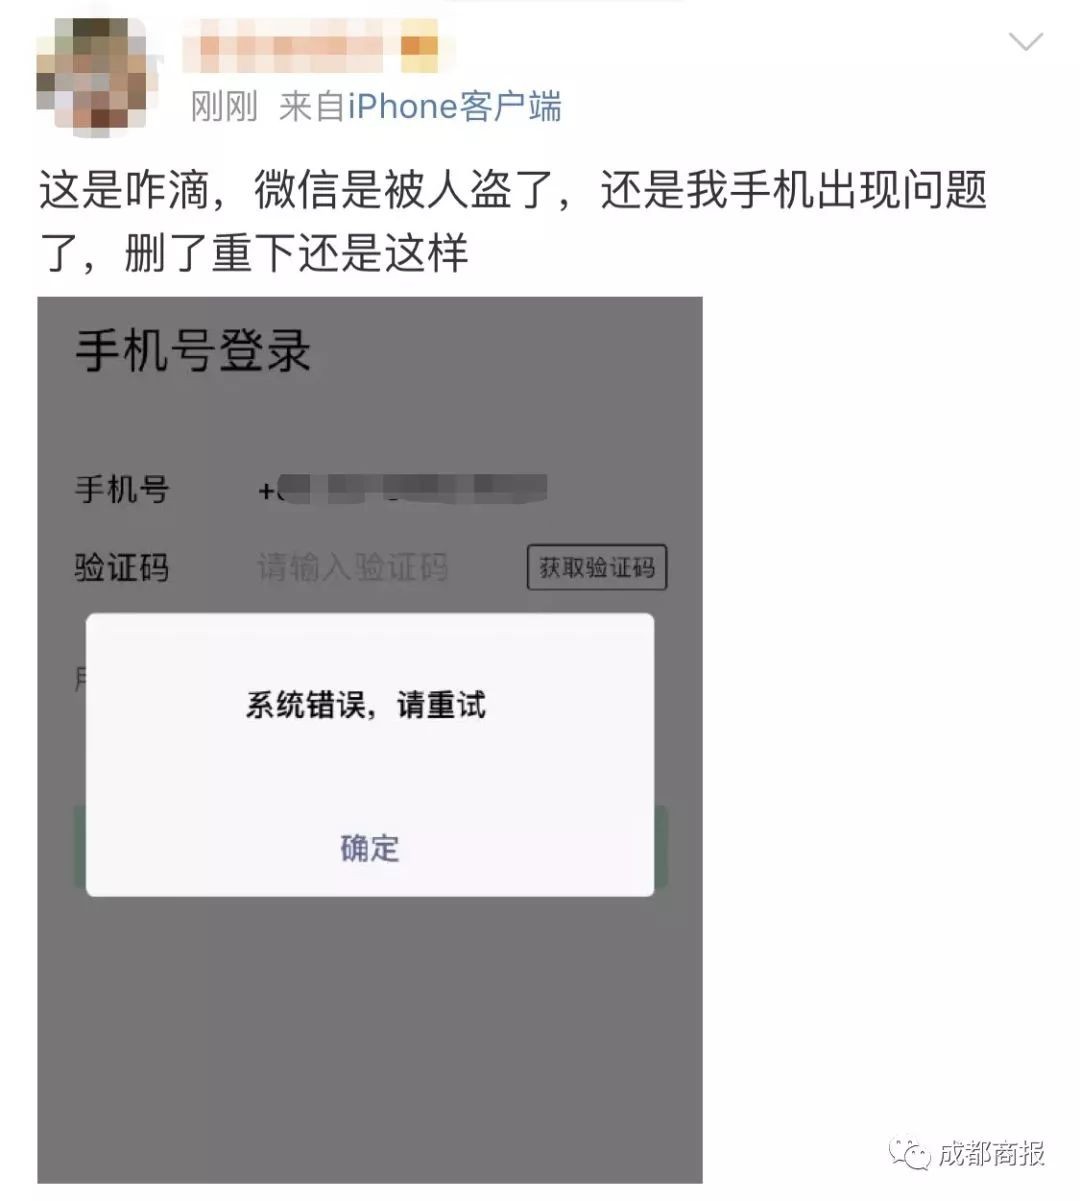Expand the post options chevron arrow
Screen dimensions: 1080x1201
pos(1025,41)
